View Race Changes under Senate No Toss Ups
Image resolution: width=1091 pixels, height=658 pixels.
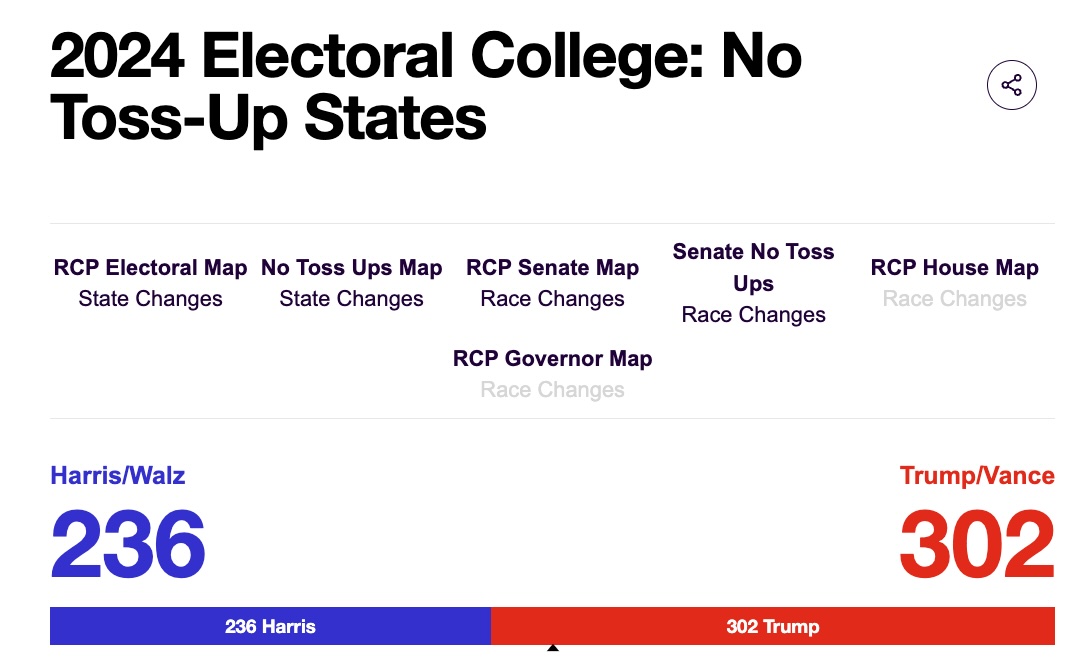[x=753, y=315]
